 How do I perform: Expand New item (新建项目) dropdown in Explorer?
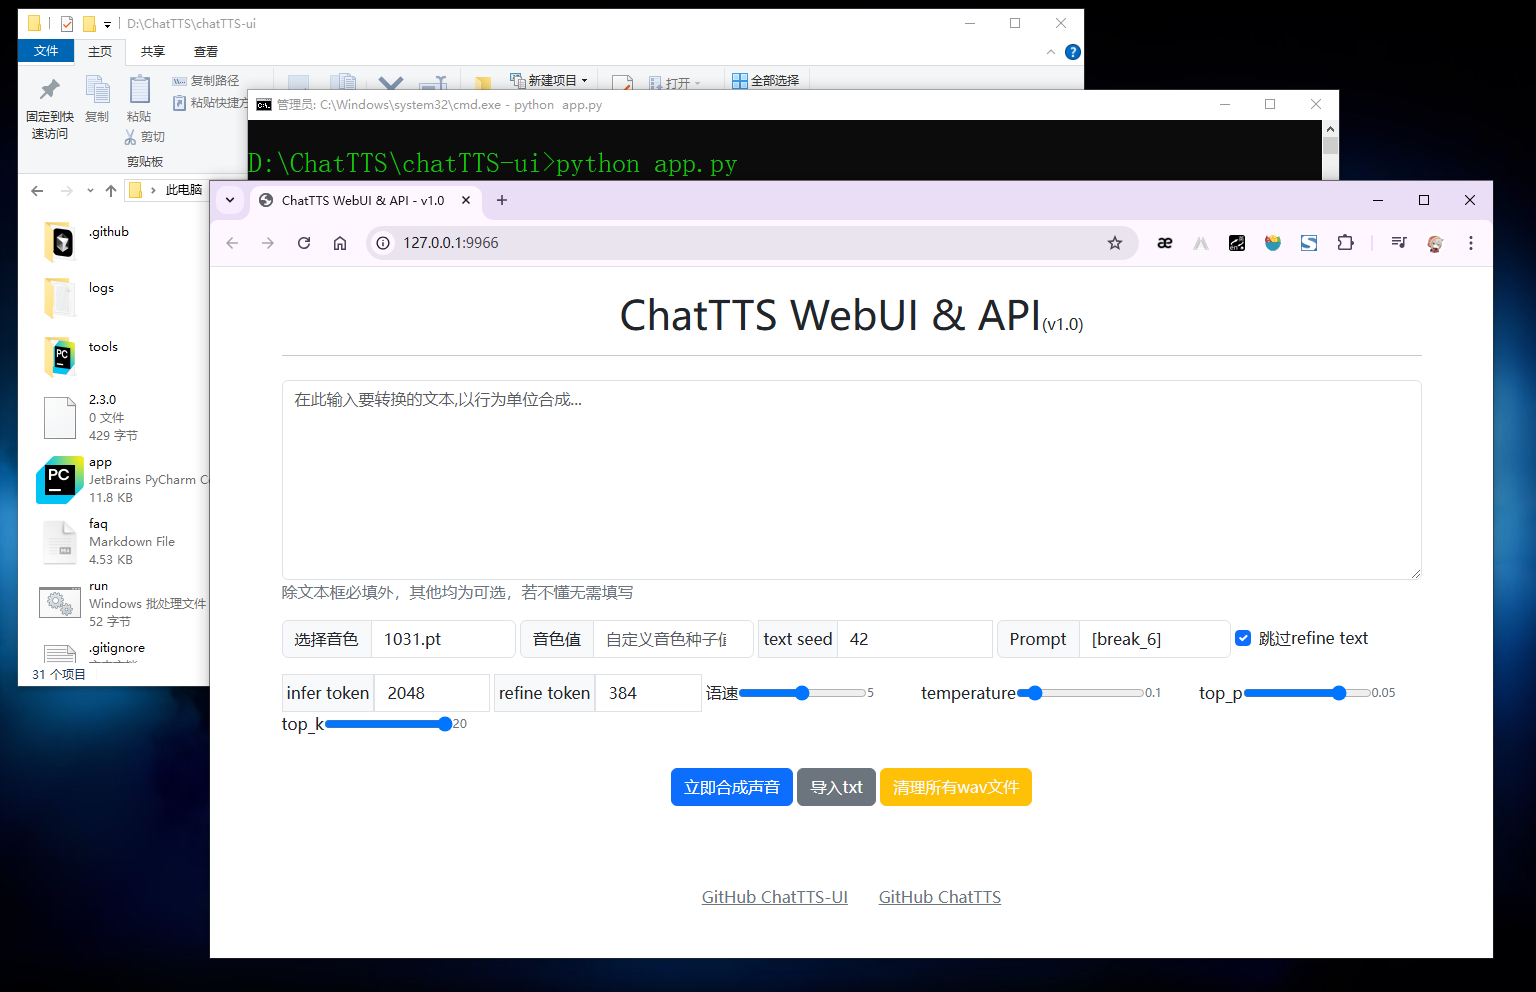[x=548, y=81]
